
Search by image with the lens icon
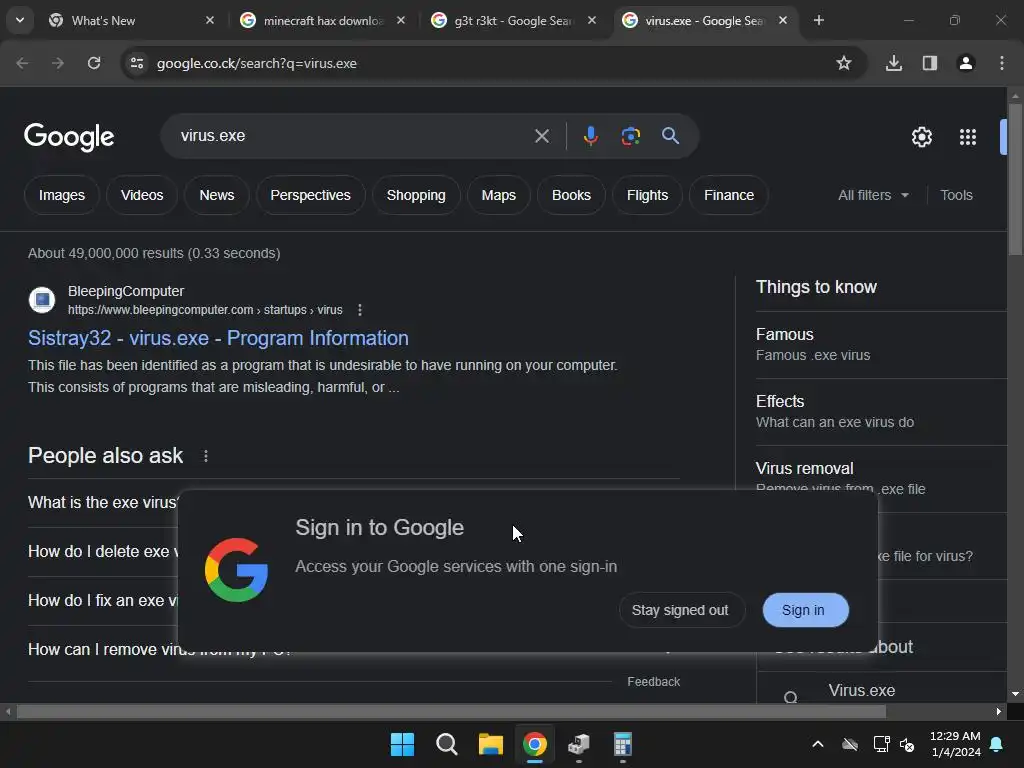pos(630,136)
